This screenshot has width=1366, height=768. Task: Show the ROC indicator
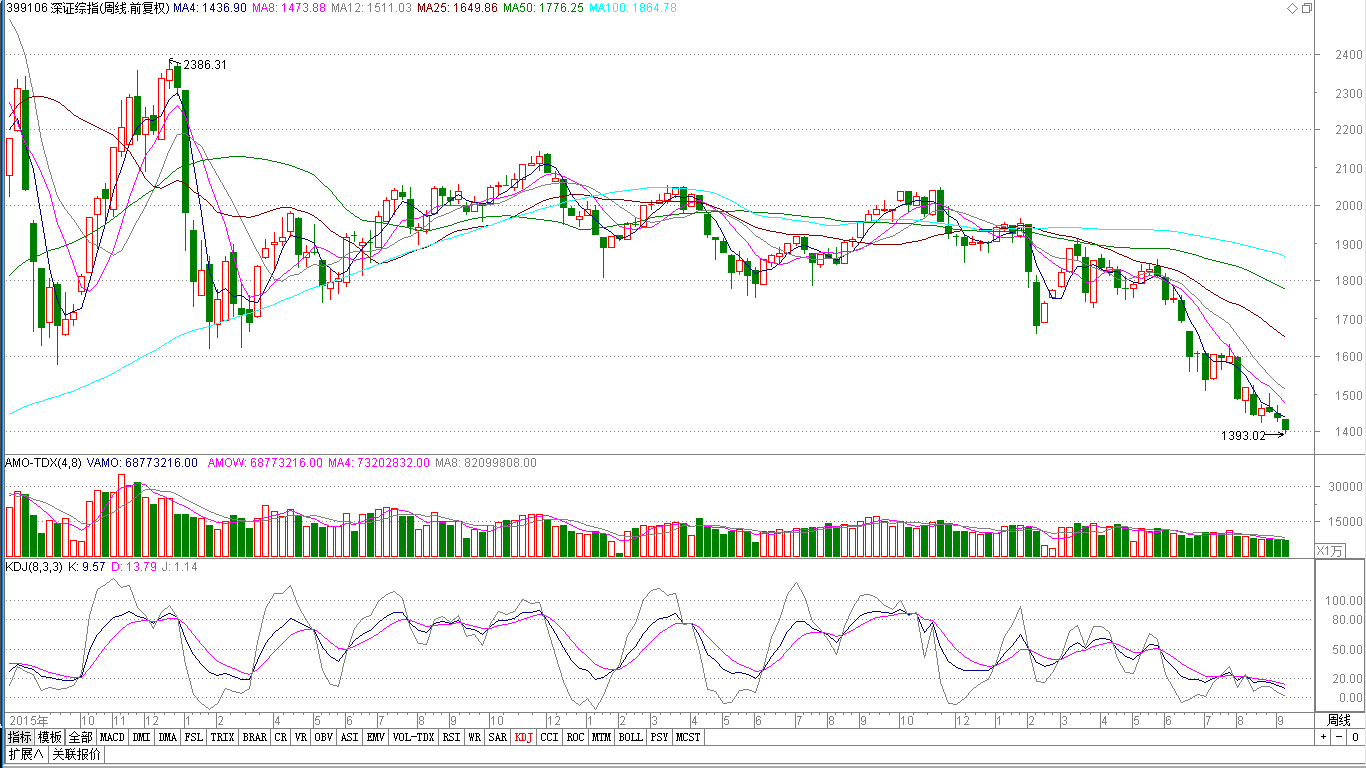pyautogui.click(x=575, y=737)
